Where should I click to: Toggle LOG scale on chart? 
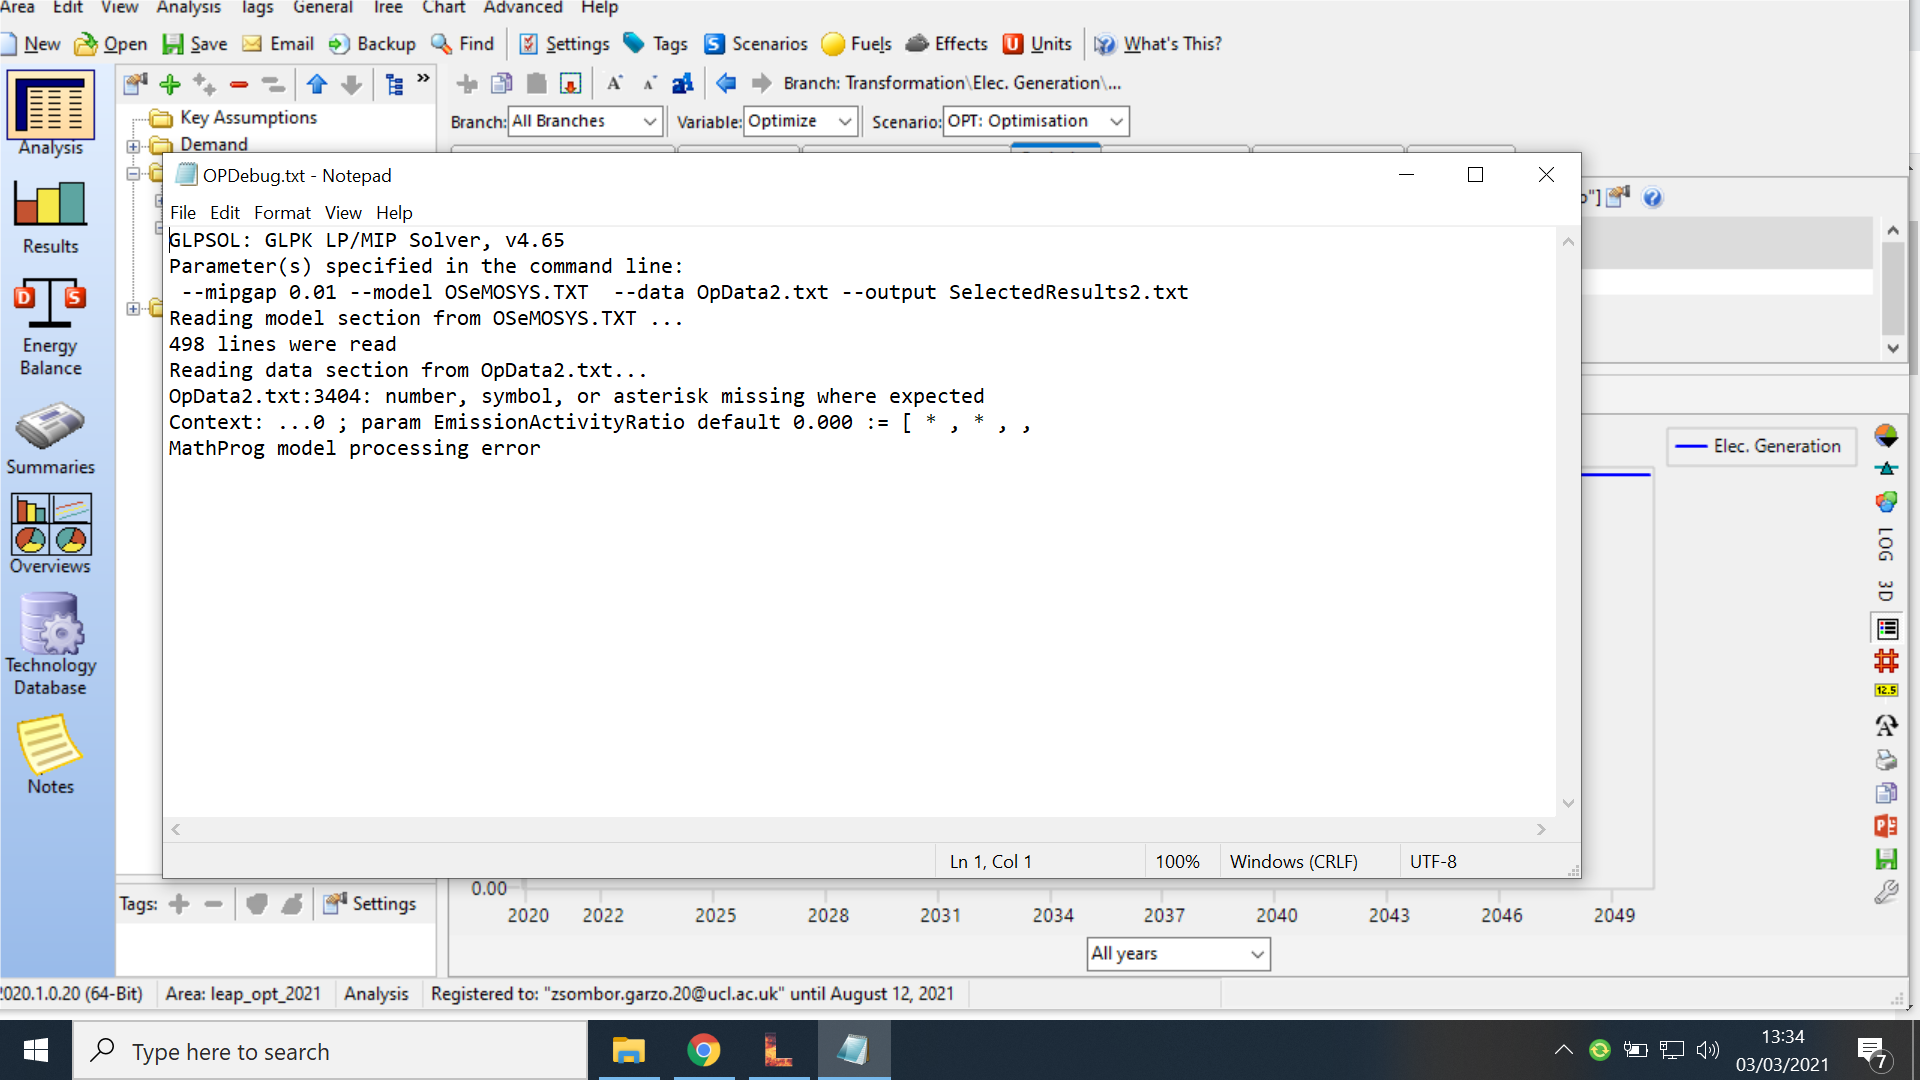(1886, 545)
